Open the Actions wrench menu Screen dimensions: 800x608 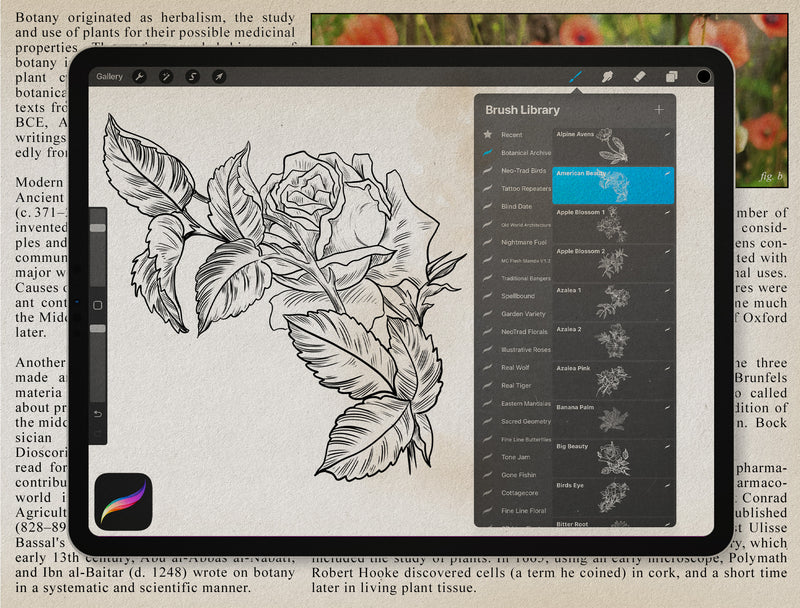click(x=140, y=76)
